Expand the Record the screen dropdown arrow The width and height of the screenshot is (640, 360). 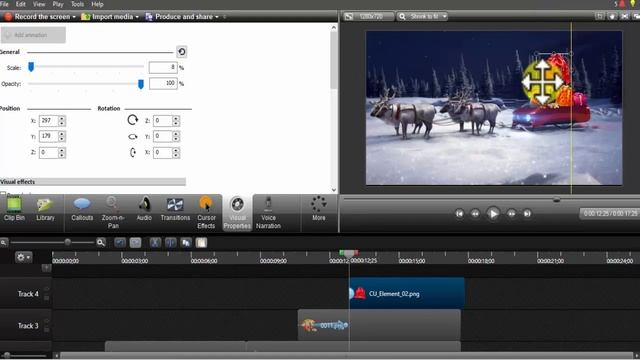tap(74, 17)
